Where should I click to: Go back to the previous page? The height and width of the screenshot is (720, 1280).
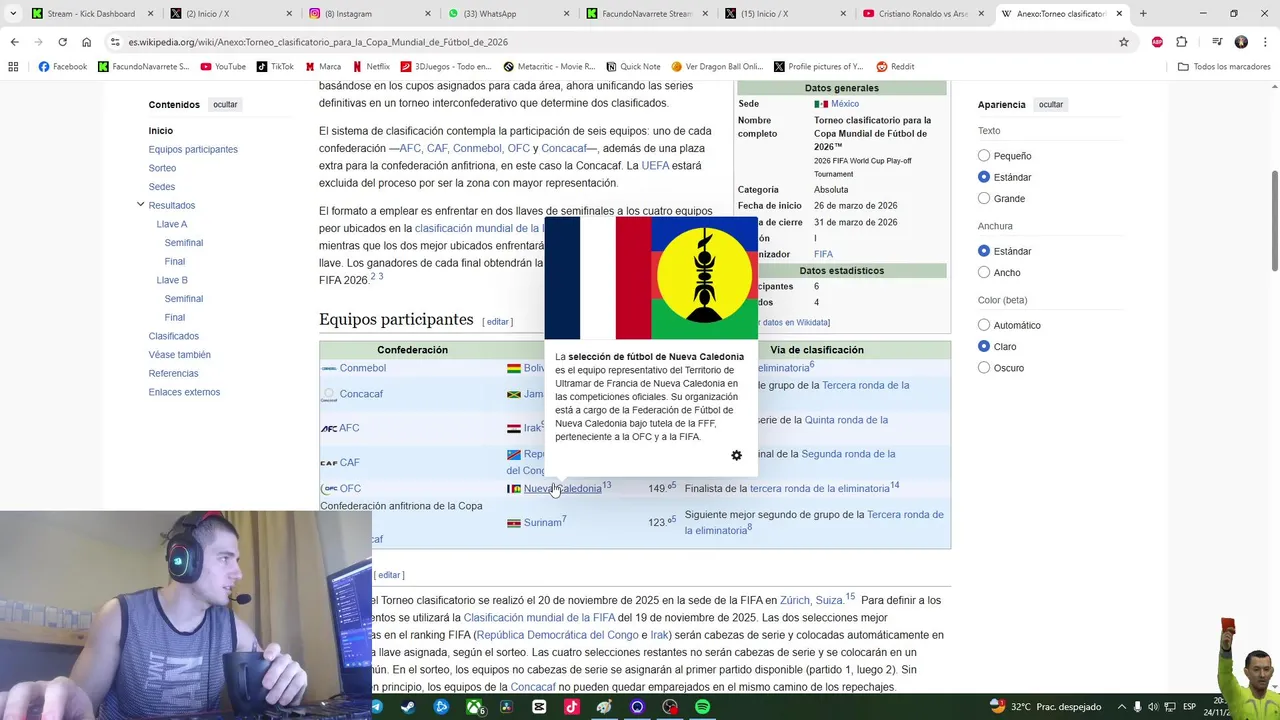point(14,42)
